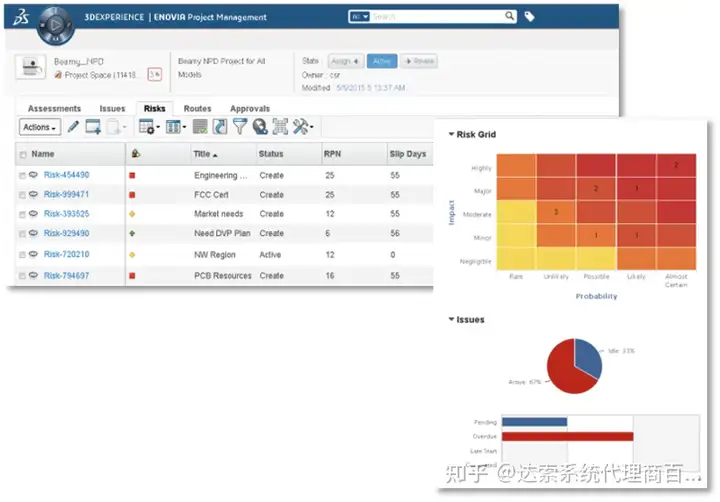Click the refresh arrow icon in toolbar
The image size is (720, 502).
click(219, 127)
